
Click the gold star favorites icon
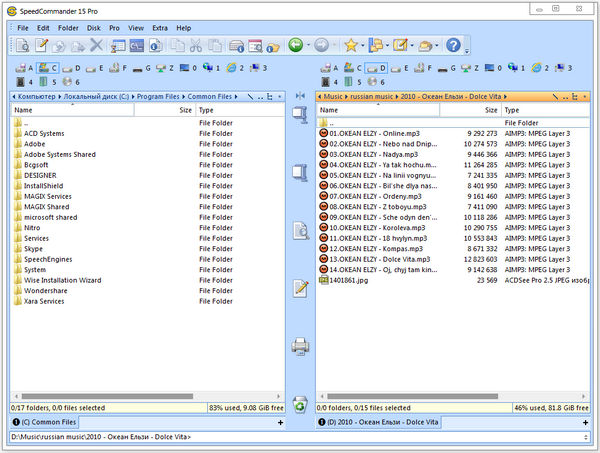(x=351, y=46)
